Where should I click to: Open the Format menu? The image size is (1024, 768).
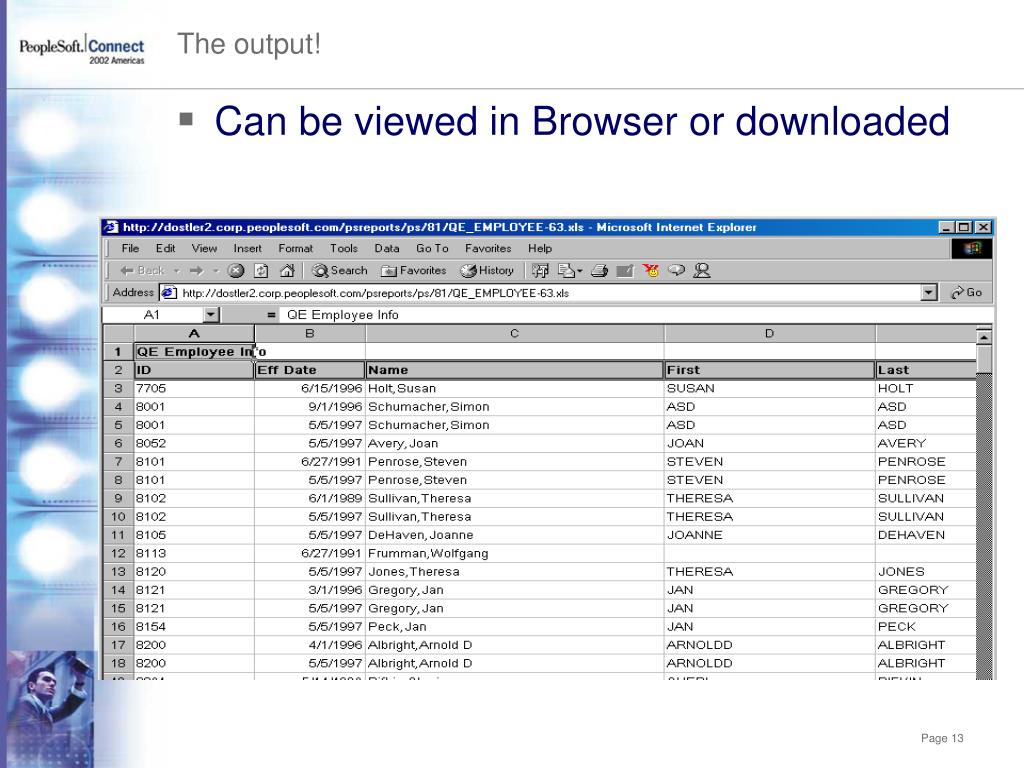point(296,248)
